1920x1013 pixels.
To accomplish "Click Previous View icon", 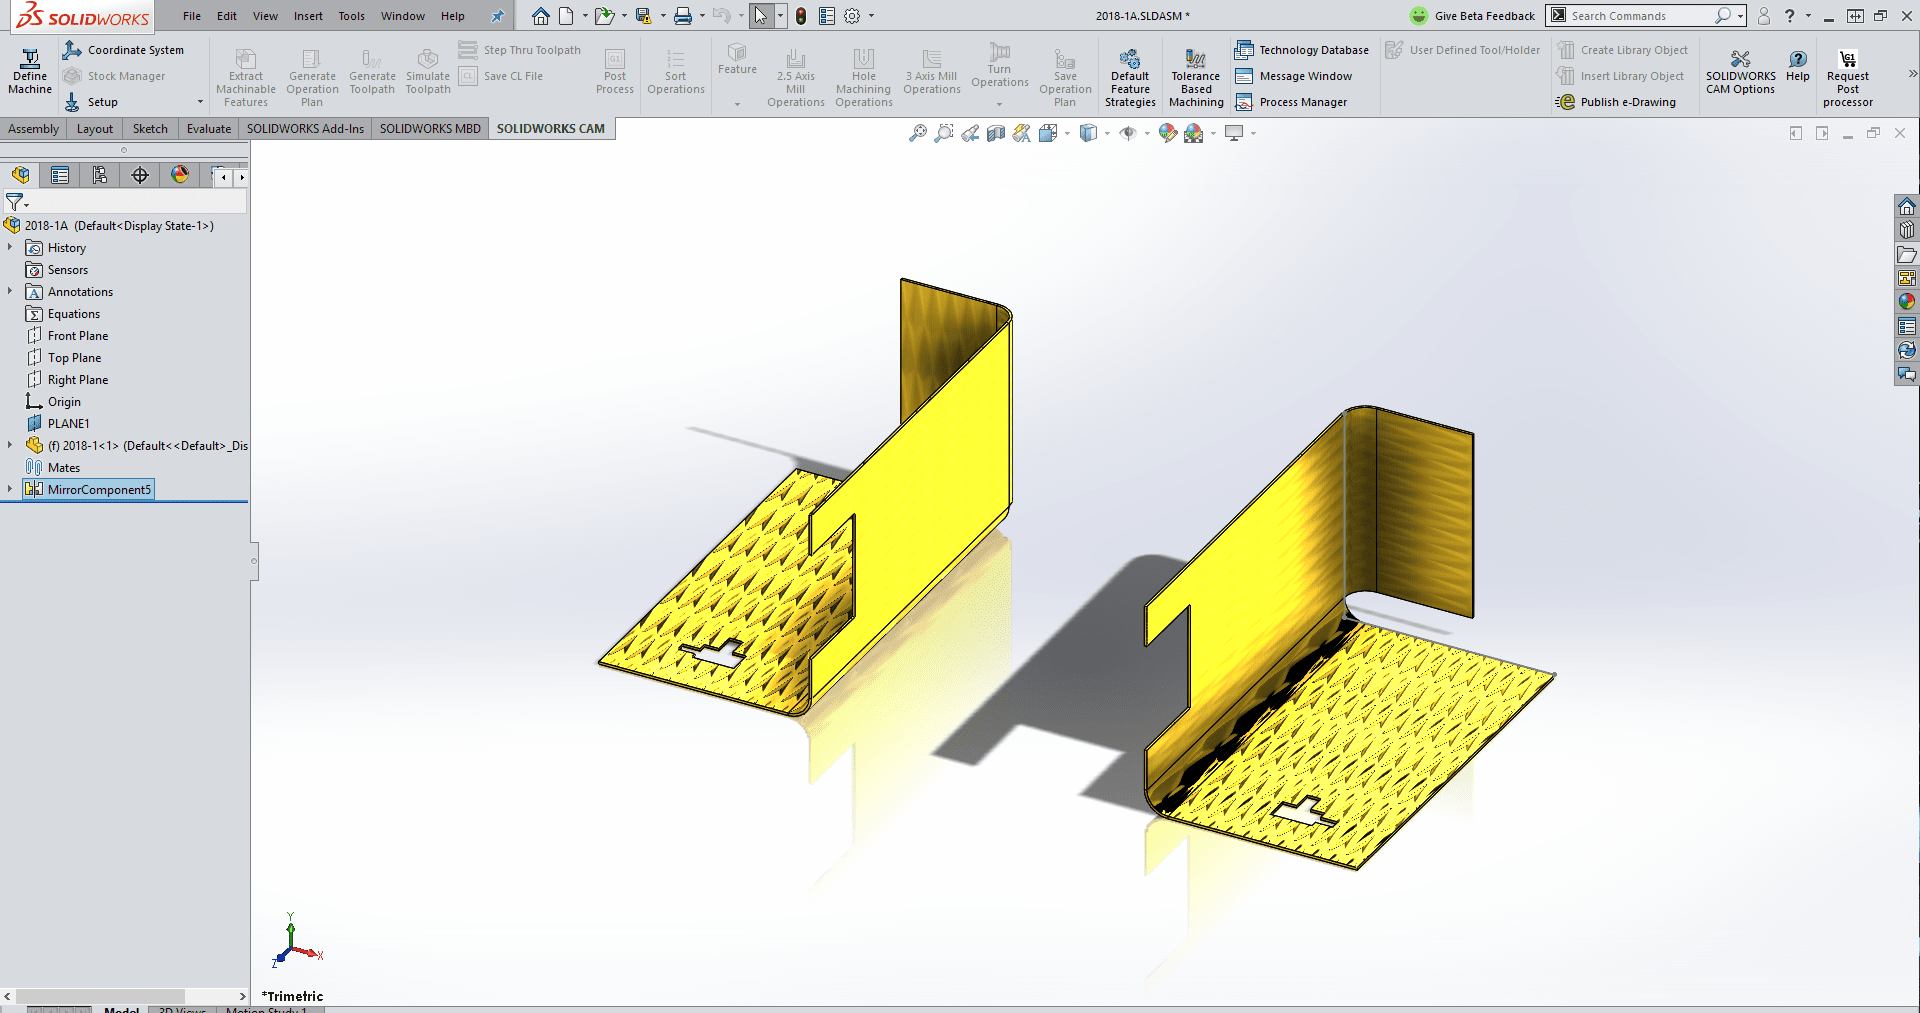I will (x=970, y=133).
